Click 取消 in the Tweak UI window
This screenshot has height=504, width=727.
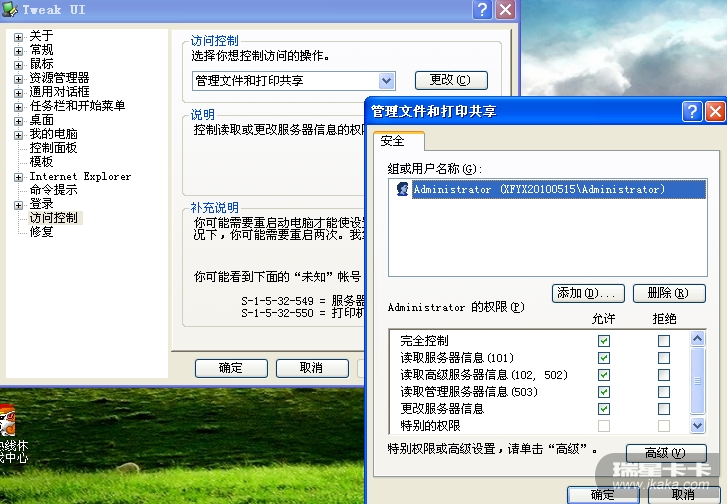click(312, 368)
